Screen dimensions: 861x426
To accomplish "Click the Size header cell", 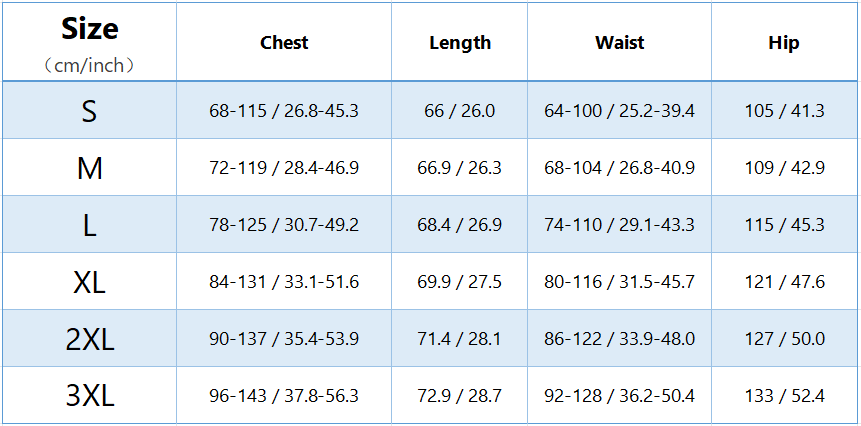I will (90, 30).
